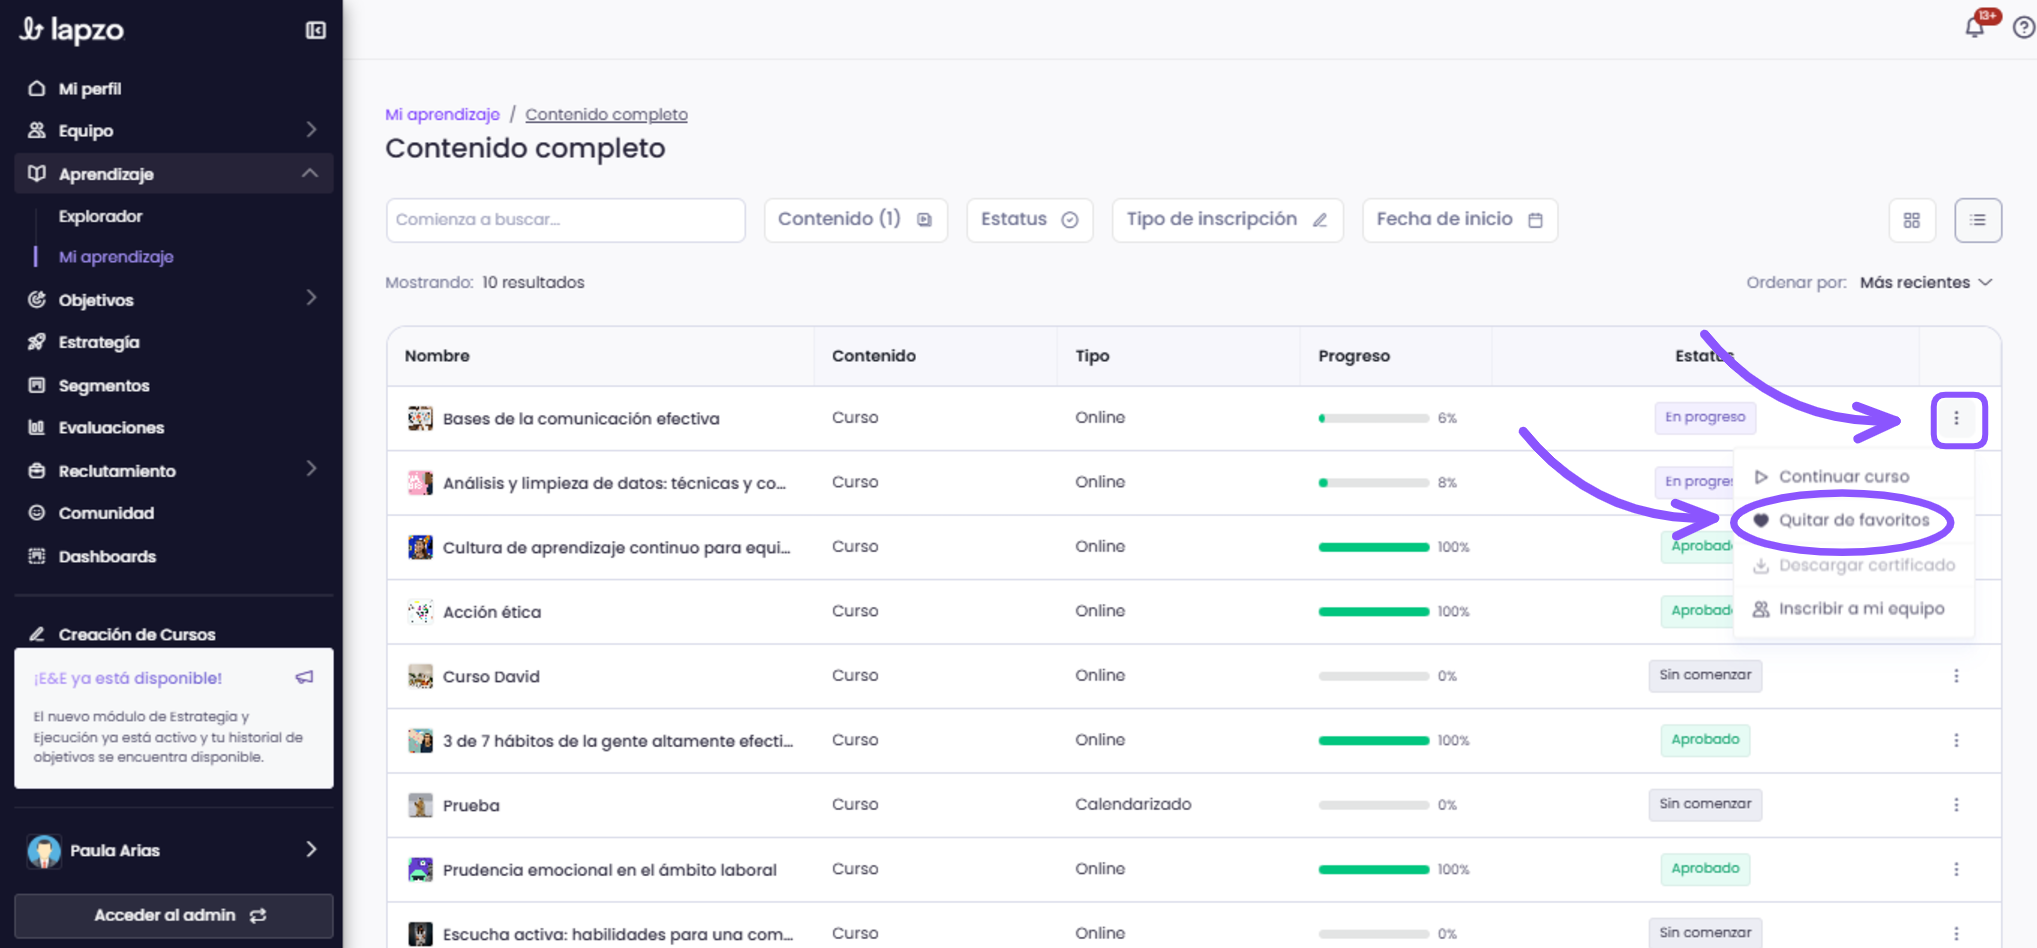
Task: Follow the Mi aprendizaje breadcrumb link
Action: (442, 115)
